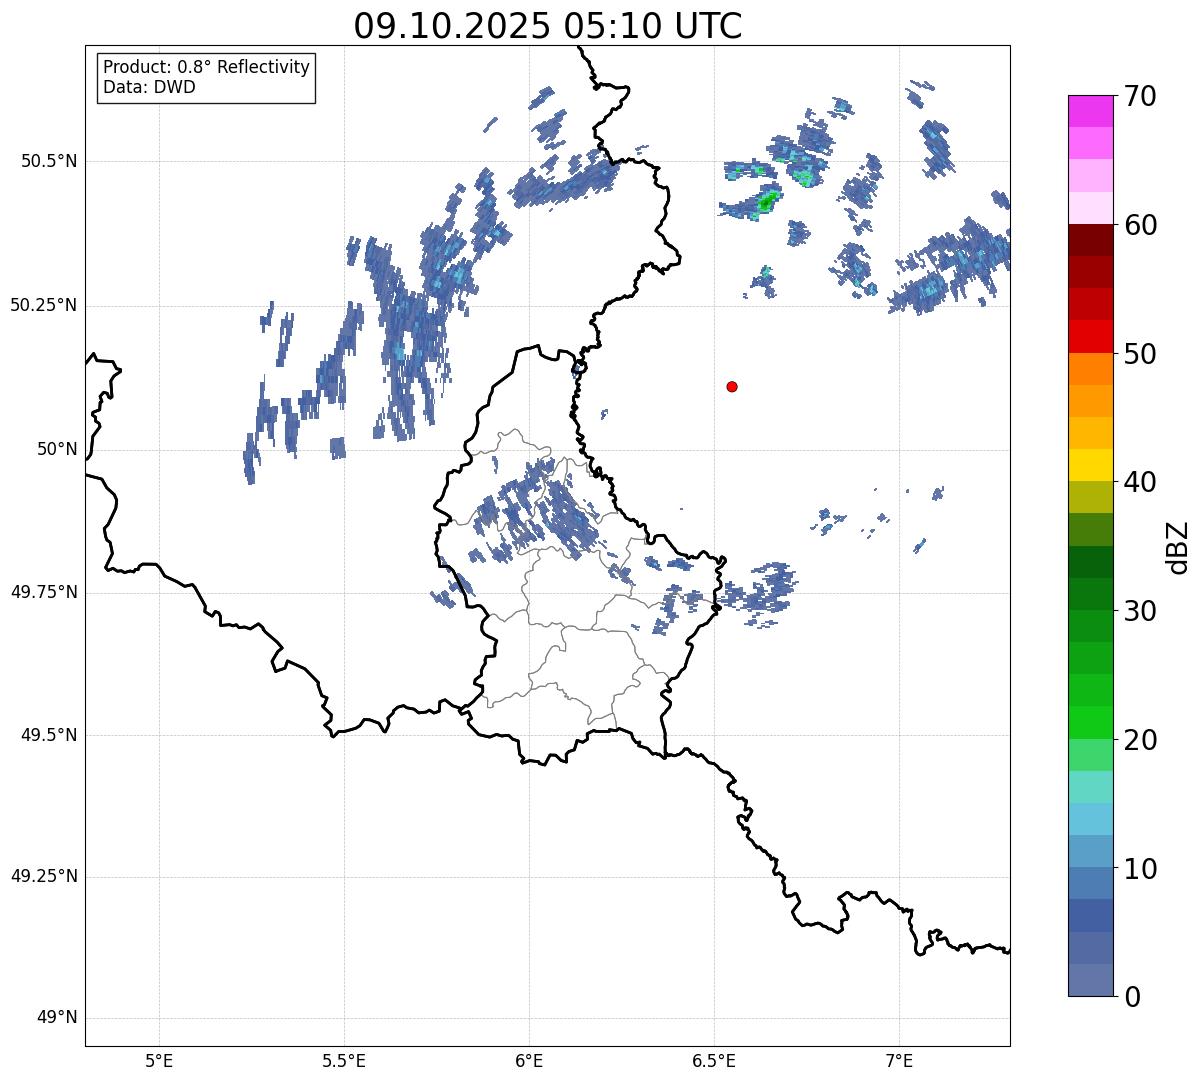Click the green high-reflectivity cell near 50.4°N
This screenshot has width=1202, height=1081.
tap(766, 203)
